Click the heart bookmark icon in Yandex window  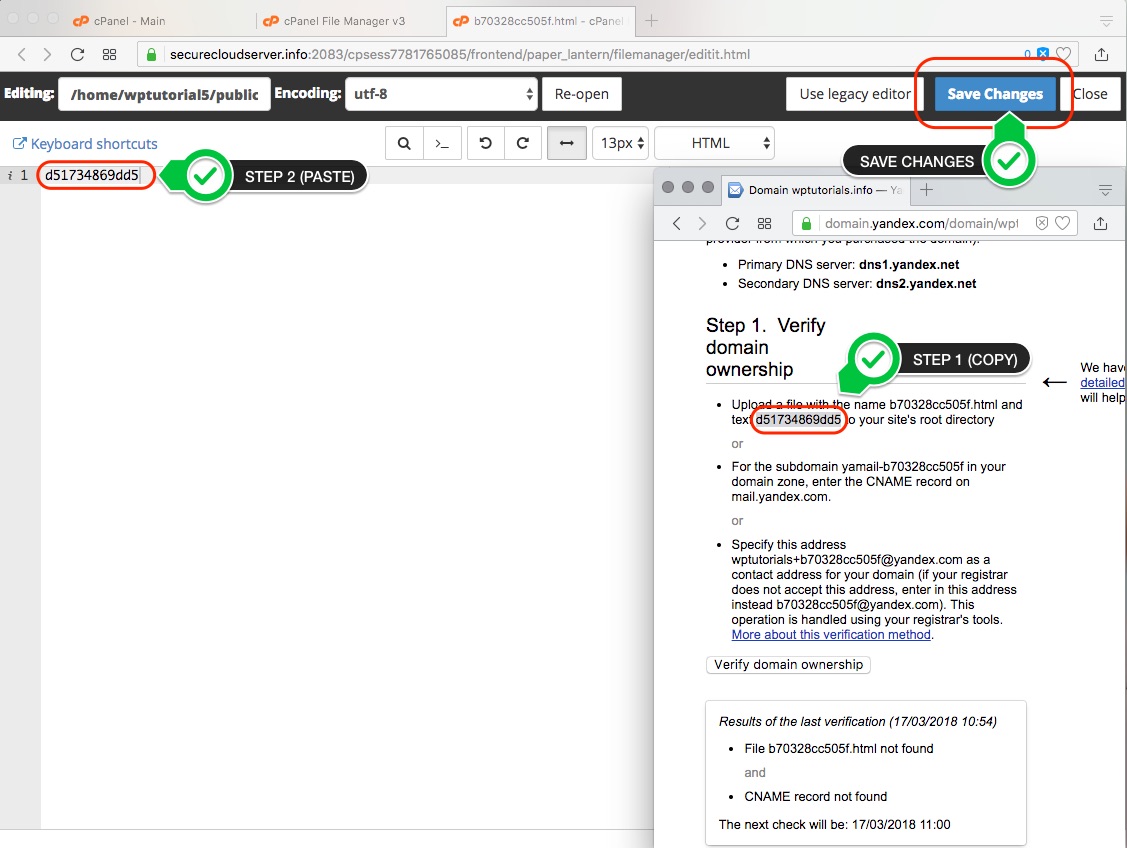(1062, 223)
